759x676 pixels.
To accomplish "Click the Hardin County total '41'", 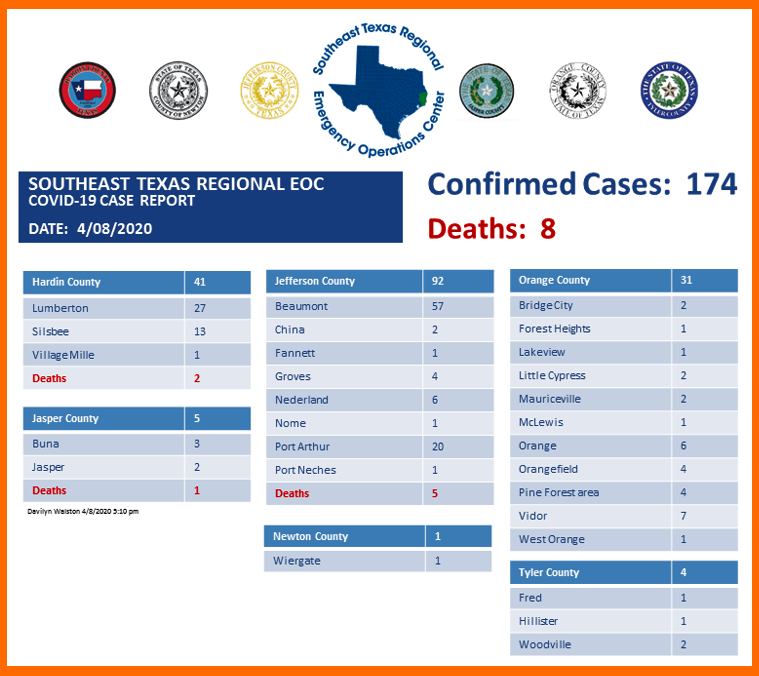I will (x=199, y=282).
